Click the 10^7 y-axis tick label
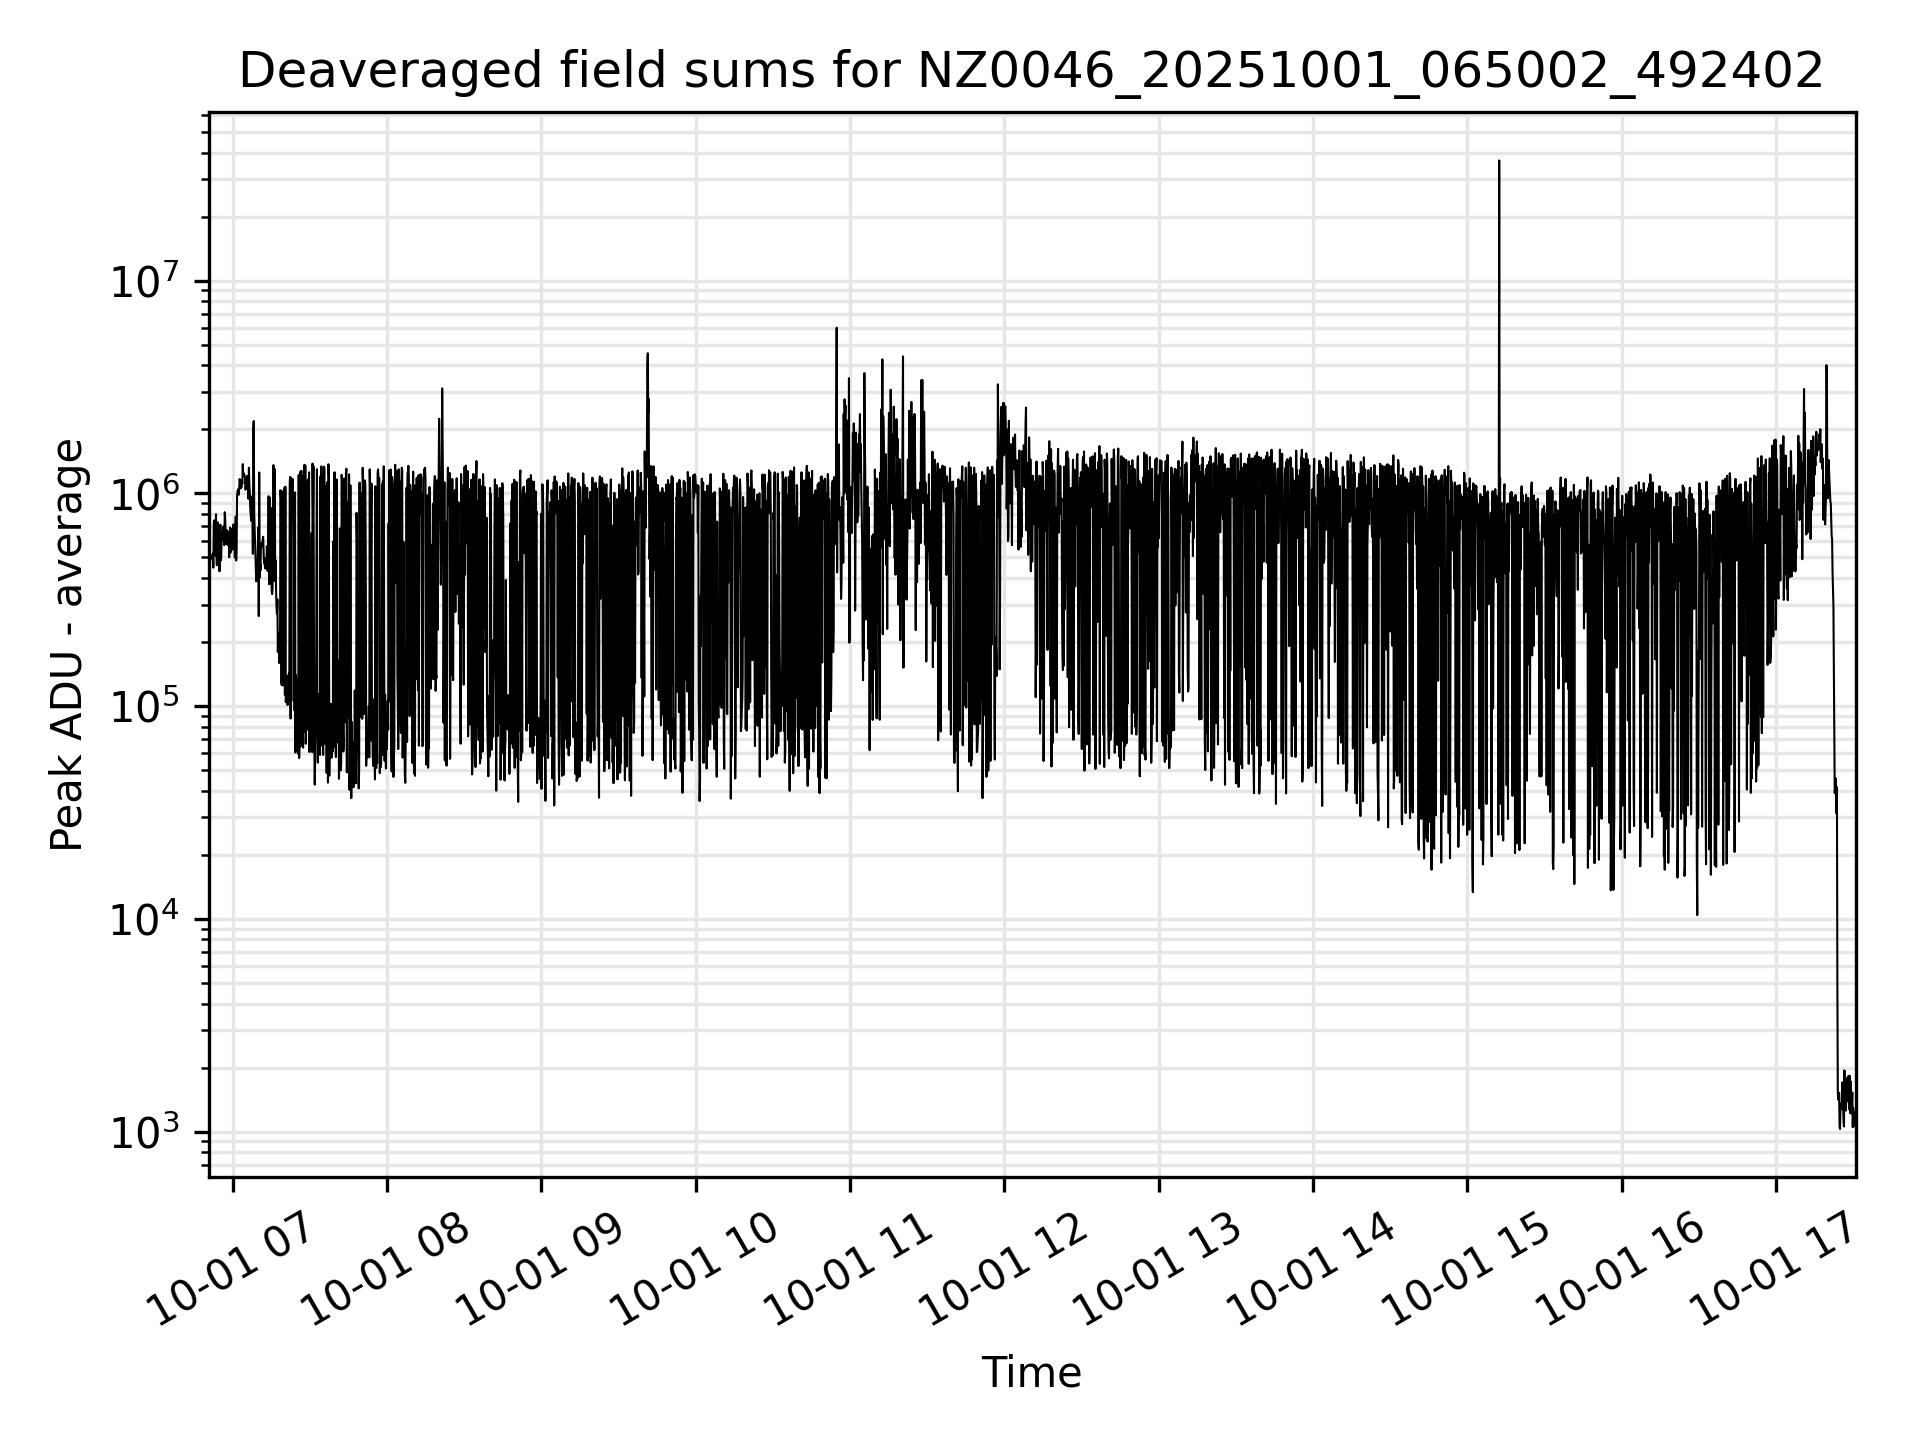 point(145,283)
